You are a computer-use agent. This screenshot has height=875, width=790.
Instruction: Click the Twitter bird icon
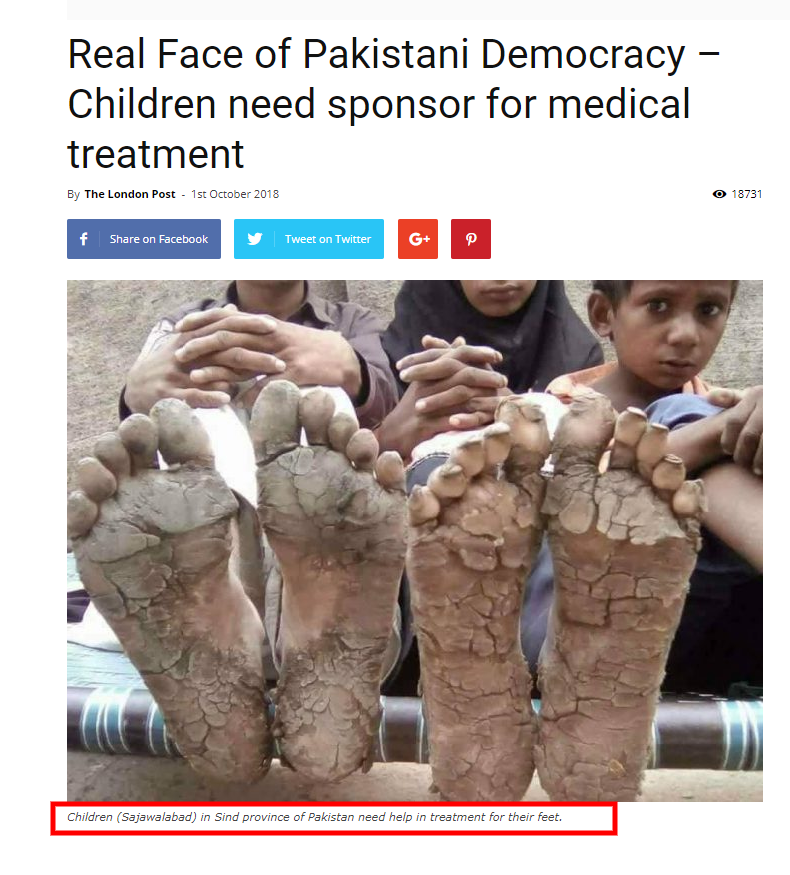254,239
